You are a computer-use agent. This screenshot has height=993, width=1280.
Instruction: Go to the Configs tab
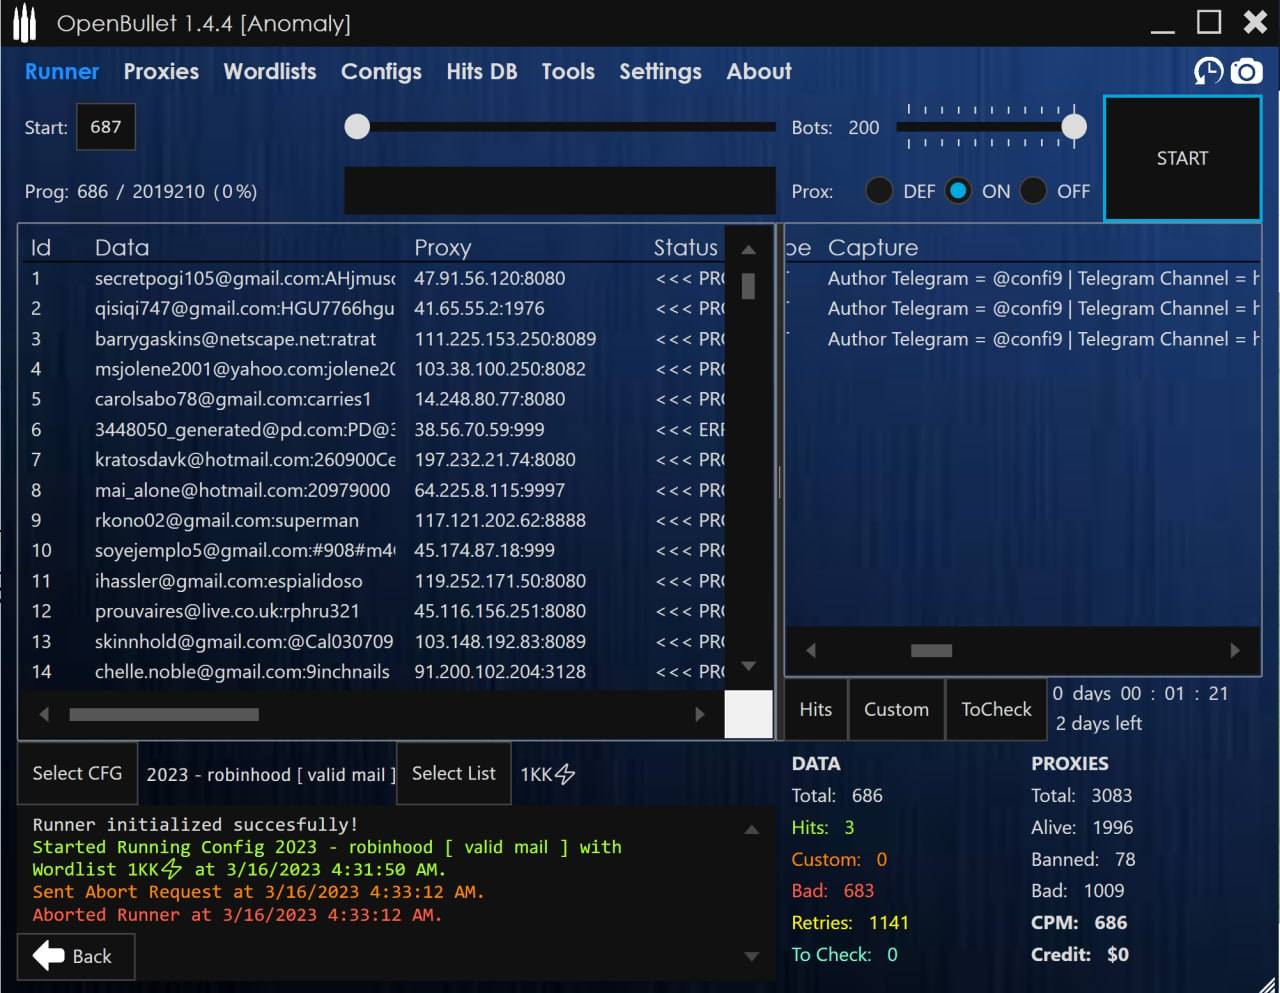point(381,72)
